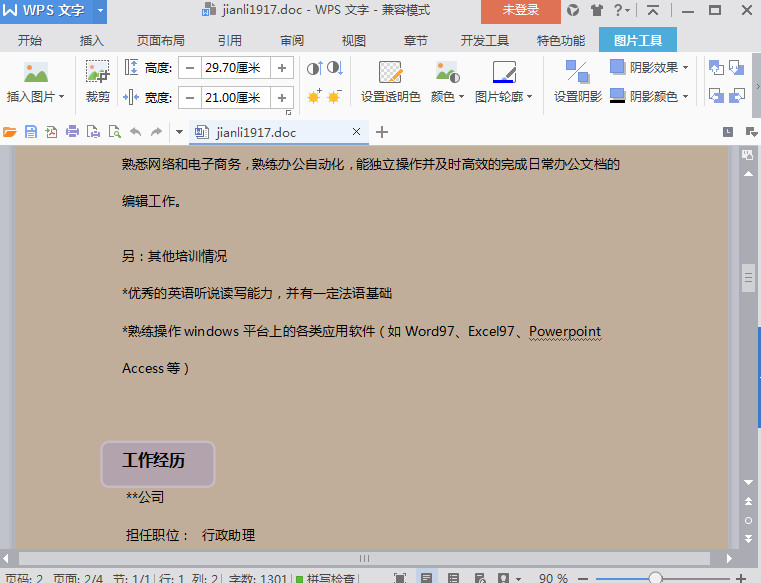Click the WPS skin shirt icon
This screenshot has width=761, height=583.
point(596,10)
